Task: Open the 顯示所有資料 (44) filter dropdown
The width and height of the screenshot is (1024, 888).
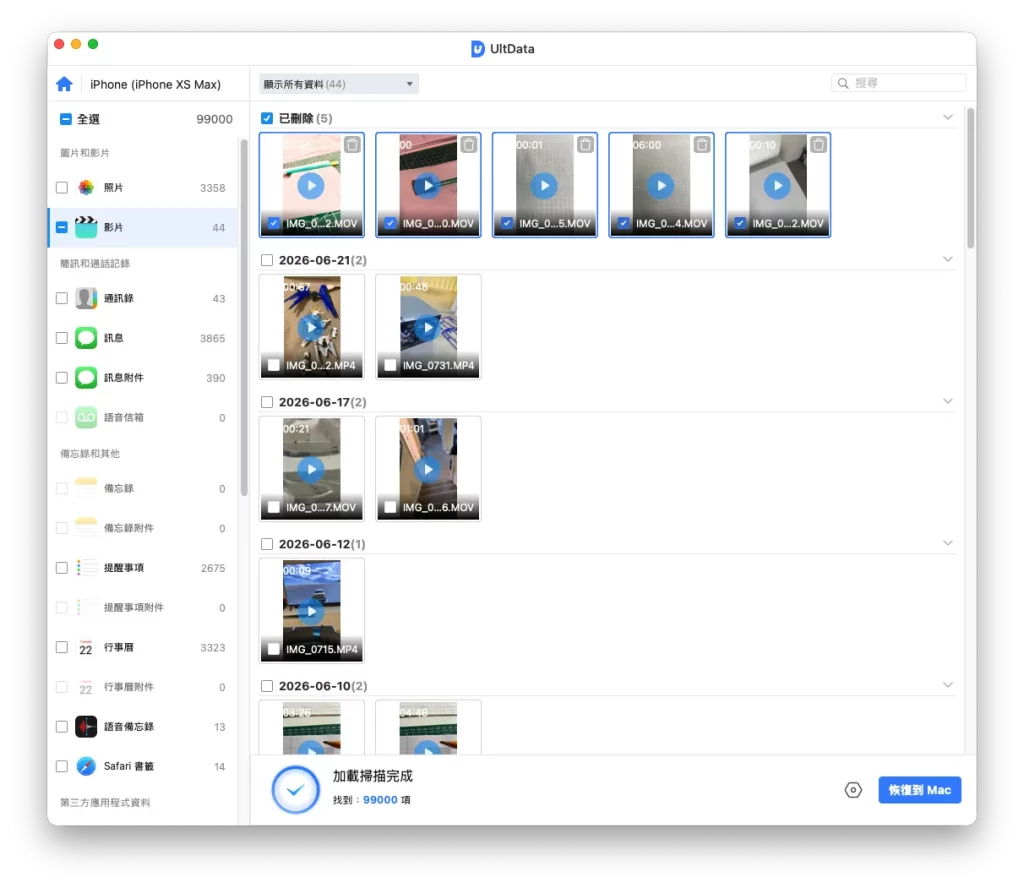Action: [x=338, y=84]
